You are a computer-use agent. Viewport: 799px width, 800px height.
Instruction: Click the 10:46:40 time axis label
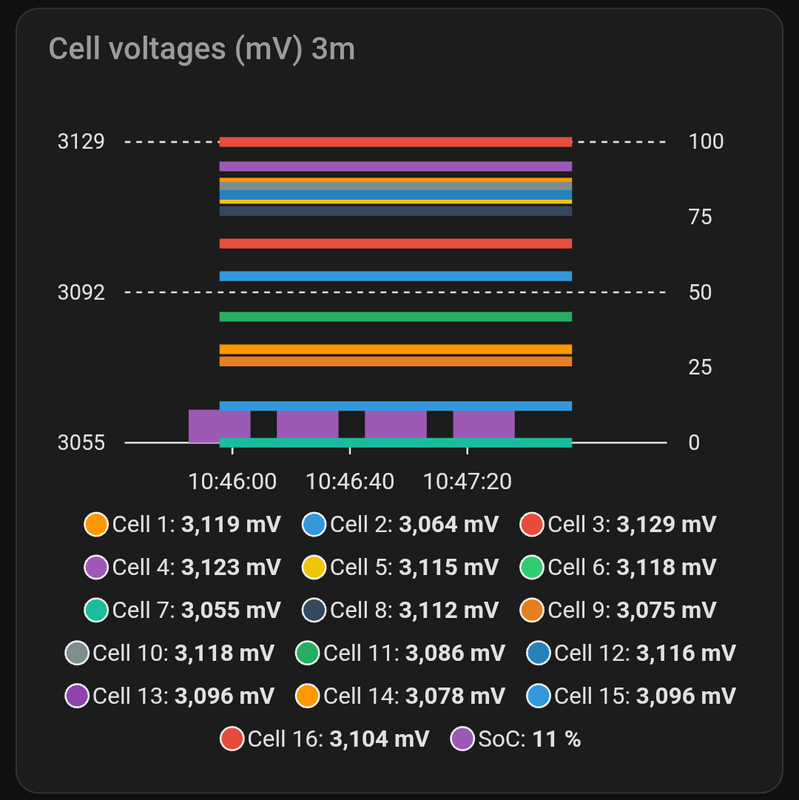pyautogui.click(x=349, y=481)
